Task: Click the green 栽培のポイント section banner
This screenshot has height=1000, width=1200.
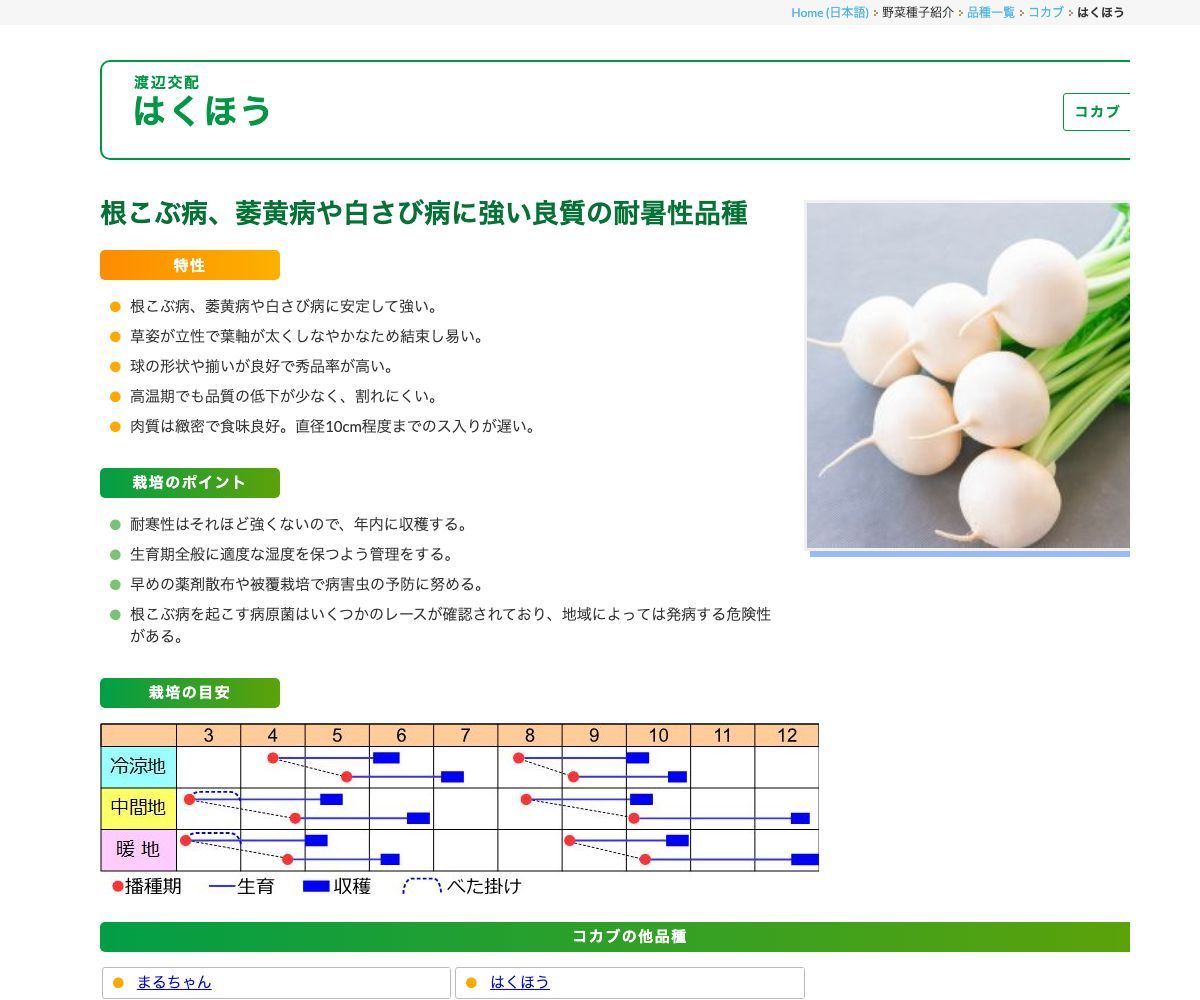Action: pos(189,482)
